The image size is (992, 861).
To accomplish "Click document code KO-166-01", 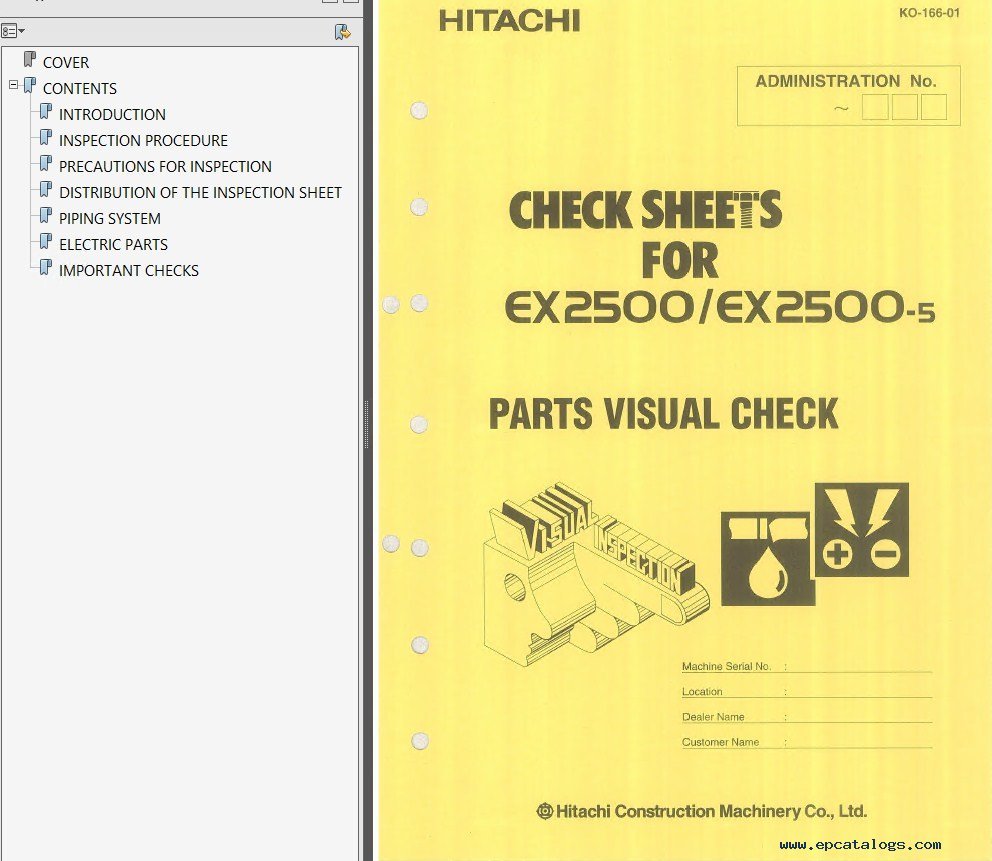I will pyautogui.click(x=929, y=13).
